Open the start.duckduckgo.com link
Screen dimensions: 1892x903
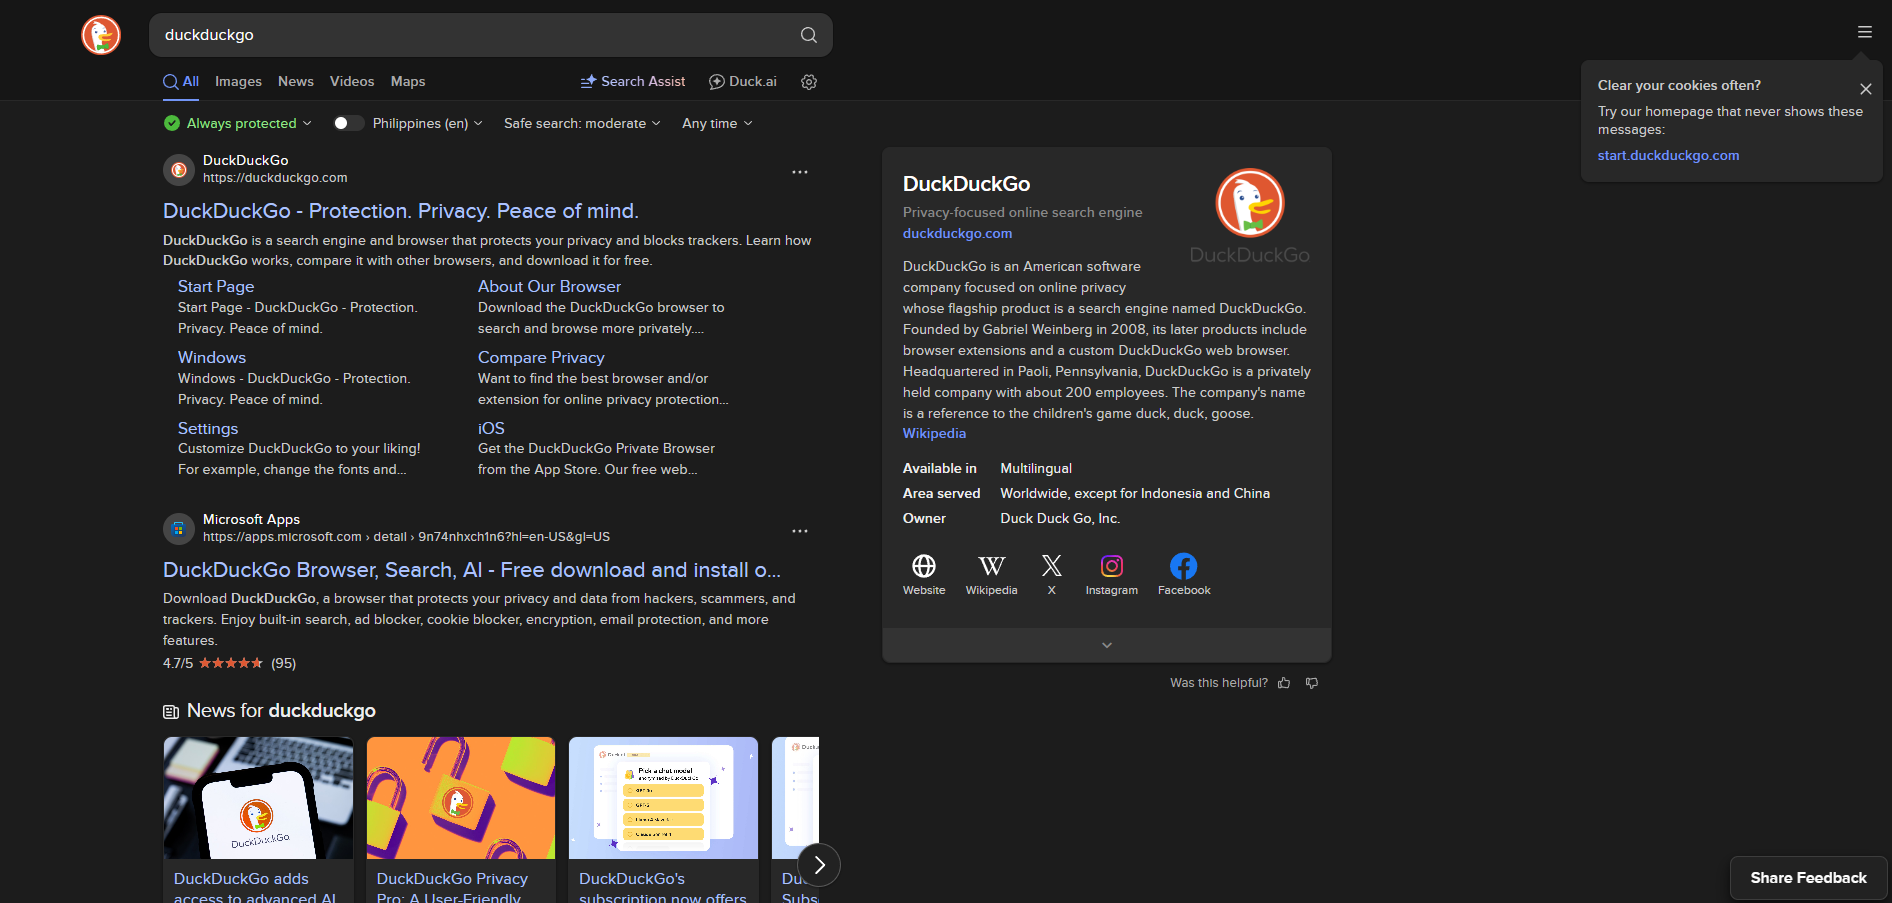click(1668, 155)
